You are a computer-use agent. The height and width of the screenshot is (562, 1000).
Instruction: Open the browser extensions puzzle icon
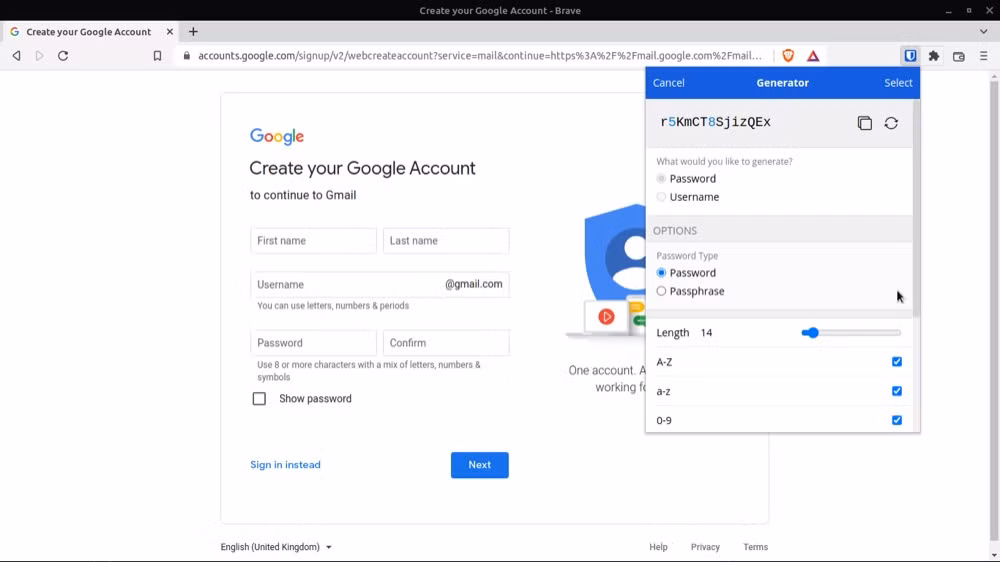point(934,56)
